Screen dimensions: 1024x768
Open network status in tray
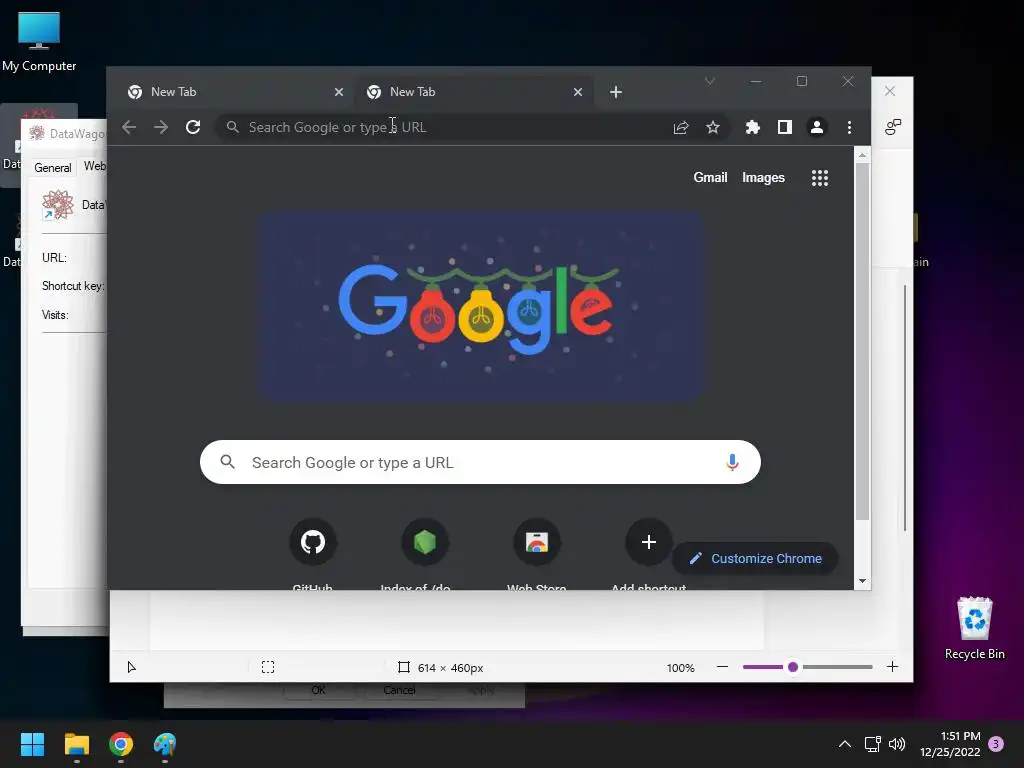(x=872, y=744)
